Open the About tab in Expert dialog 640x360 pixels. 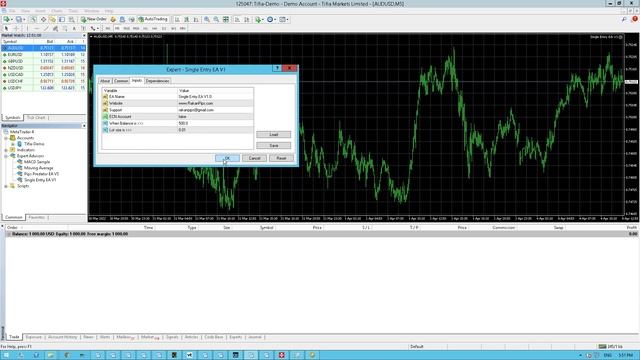coord(105,81)
